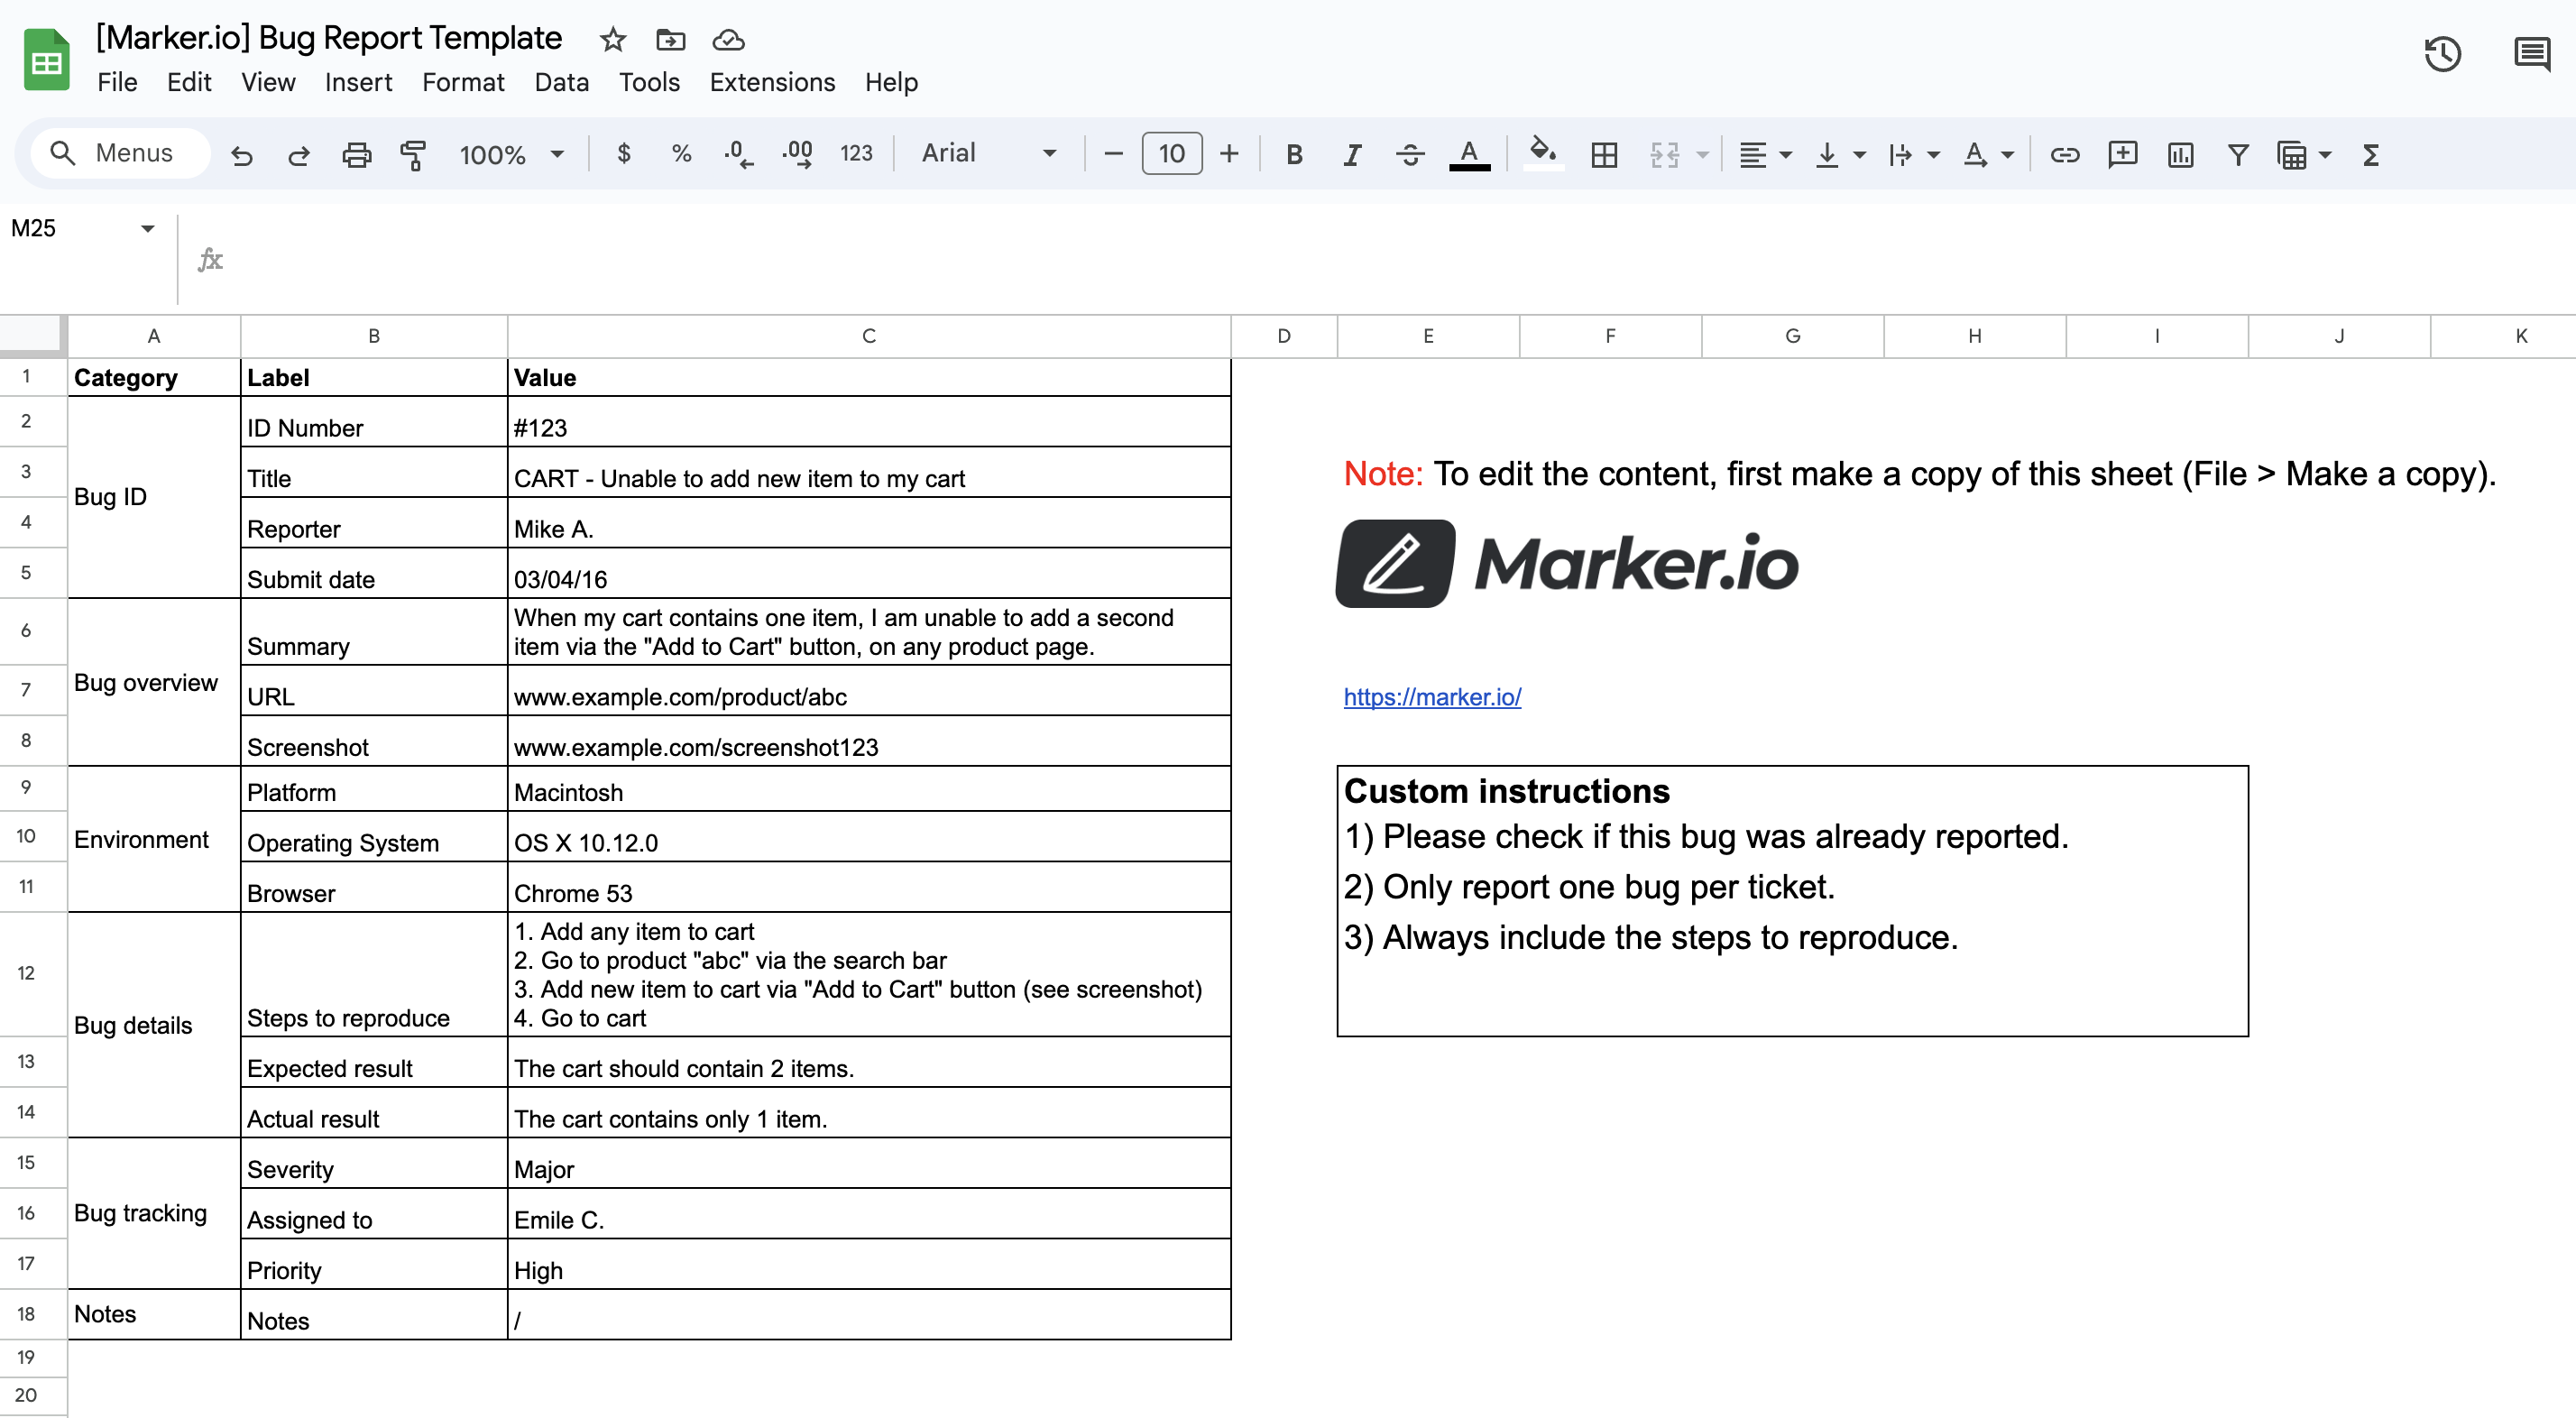Click the Insert comment icon
Viewport: 2576px width, 1418px height.
[2122, 154]
